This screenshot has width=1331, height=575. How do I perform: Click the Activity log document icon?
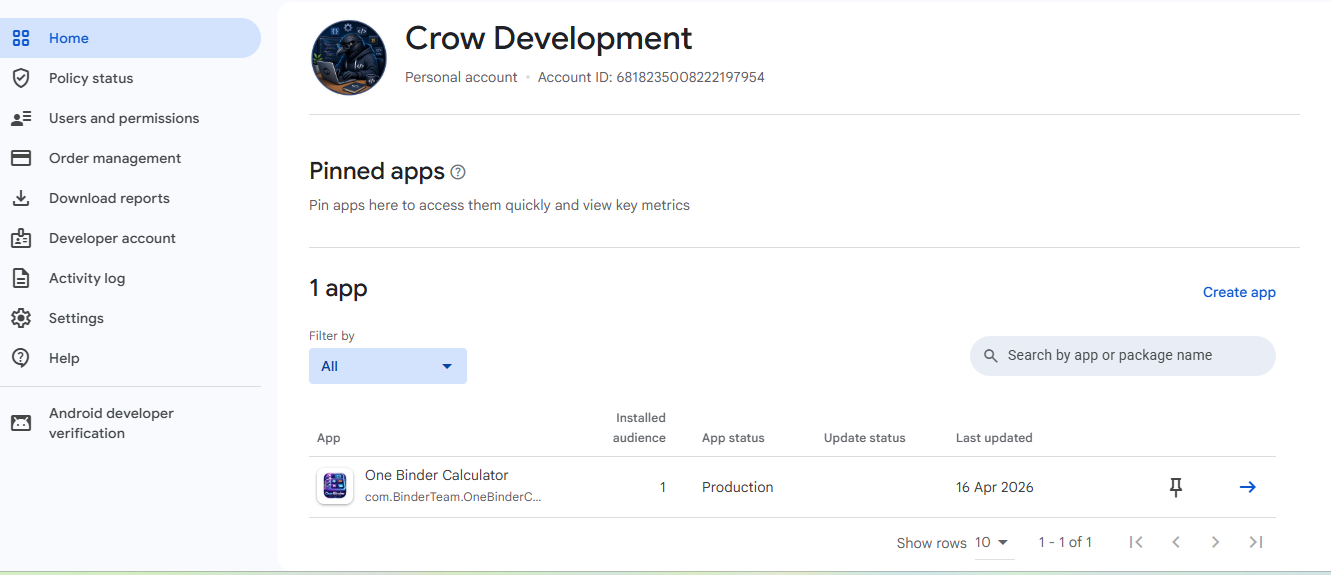tap(21, 278)
